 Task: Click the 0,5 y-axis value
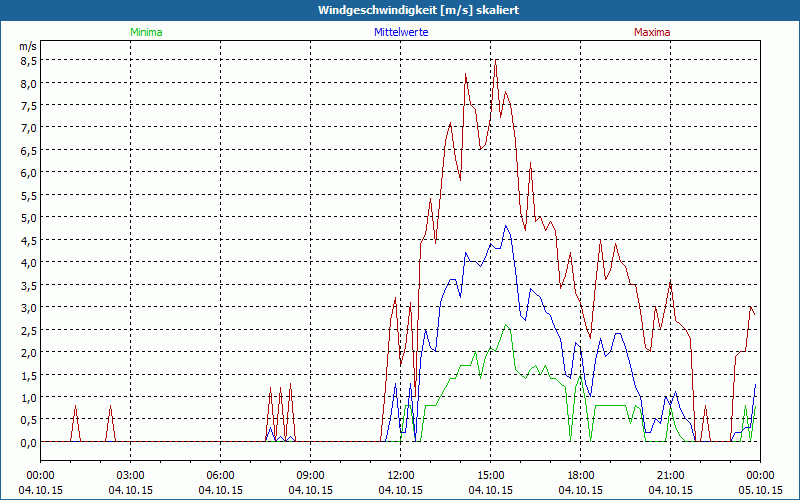tap(28, 420)
